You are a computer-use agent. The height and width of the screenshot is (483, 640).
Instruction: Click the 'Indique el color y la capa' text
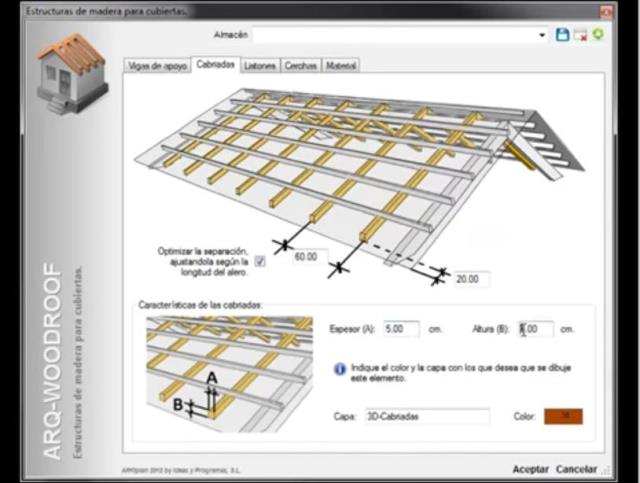(460, 373)
